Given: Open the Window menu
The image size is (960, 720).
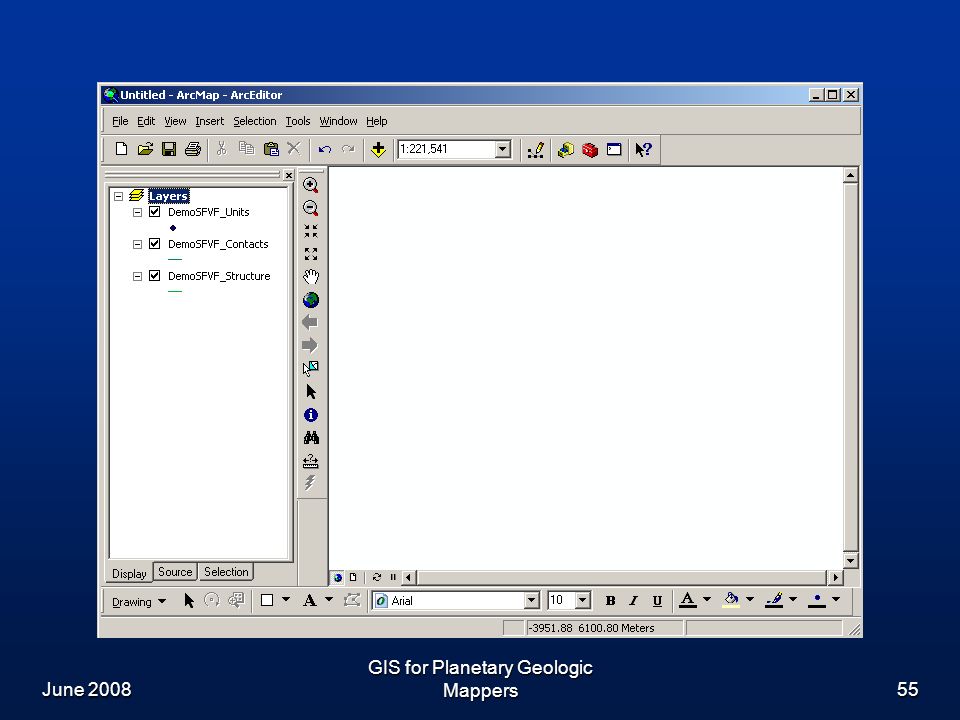Looking at the screenshot, I should pyautogui.click(x=338, y=121).
